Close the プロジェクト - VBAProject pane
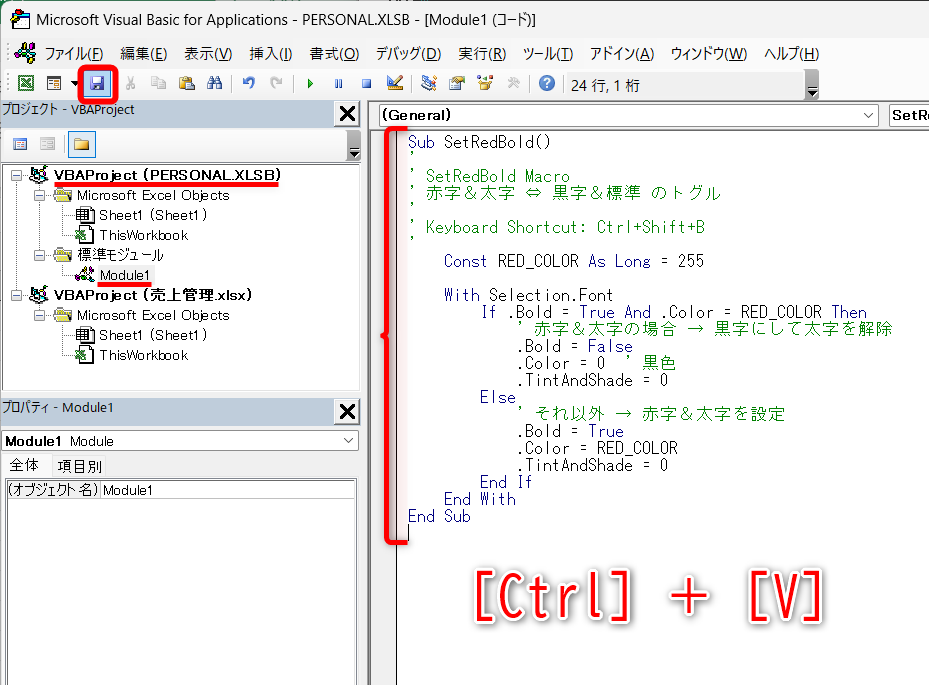The width and height of the screenshot is (929, 685). (x=347, y=113)
